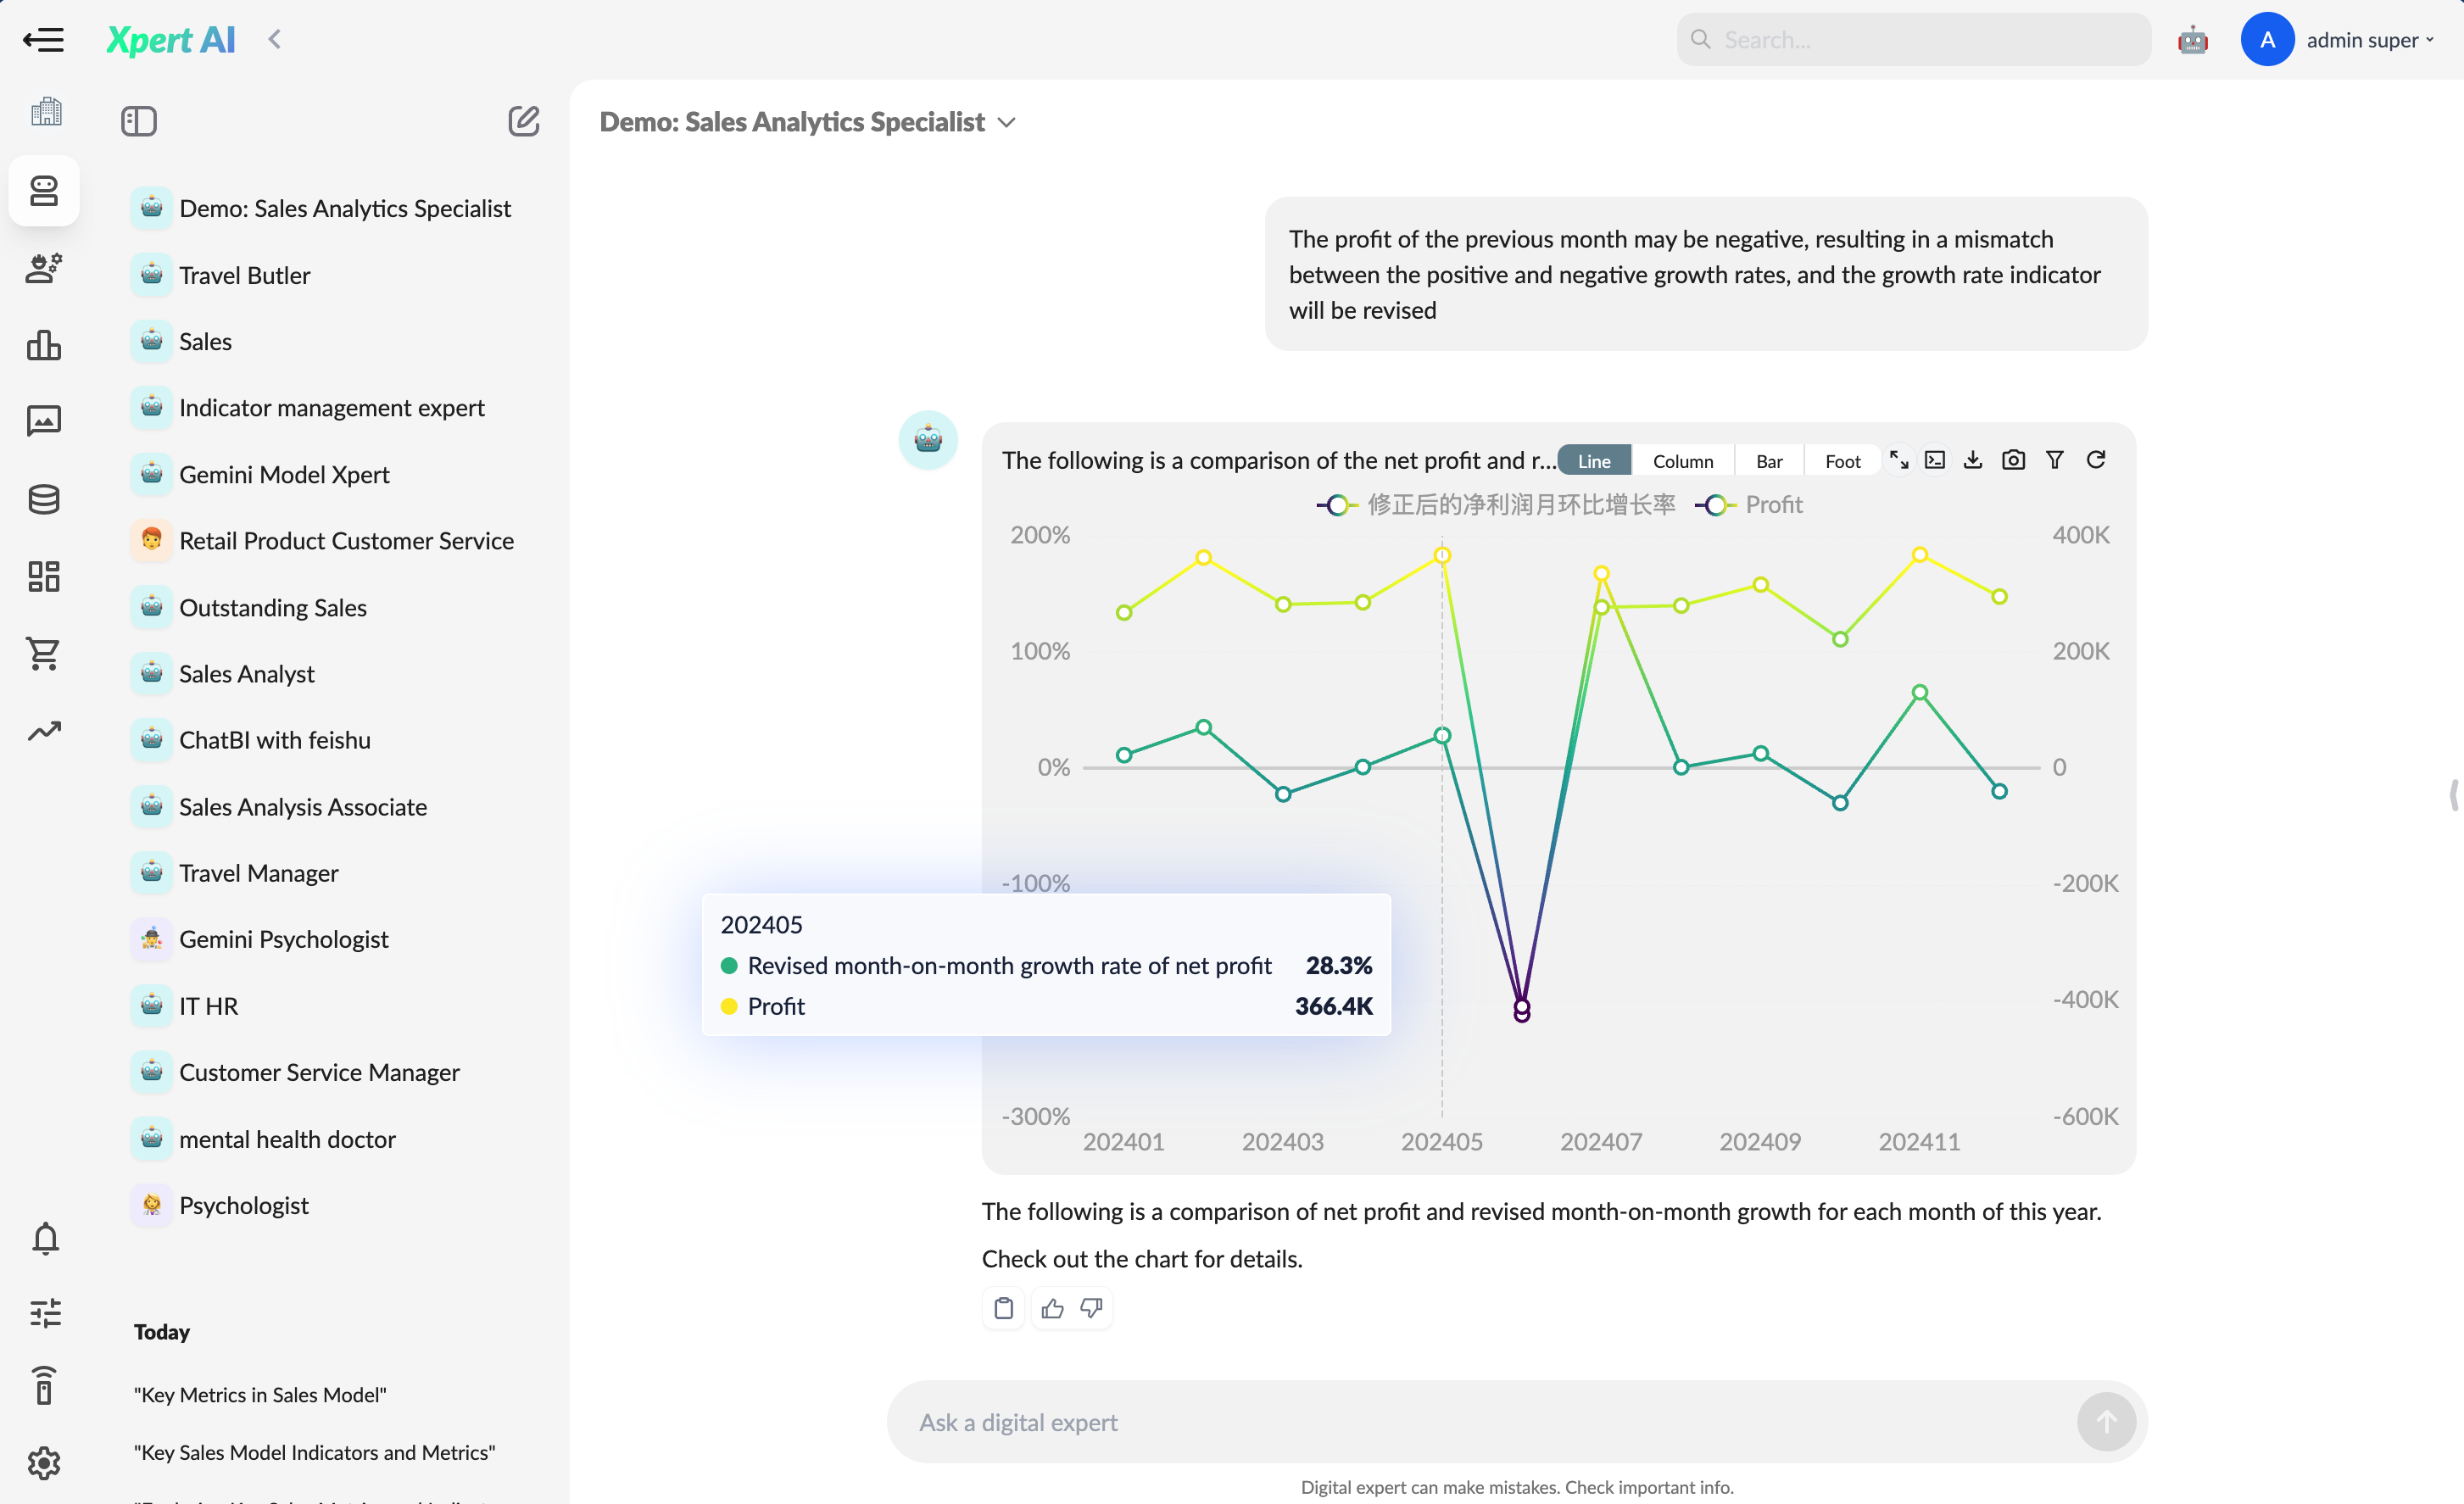
Task: Expand the Demo: Sales Analytics Specialist title dropdown
Action: tap(1007, 122)
